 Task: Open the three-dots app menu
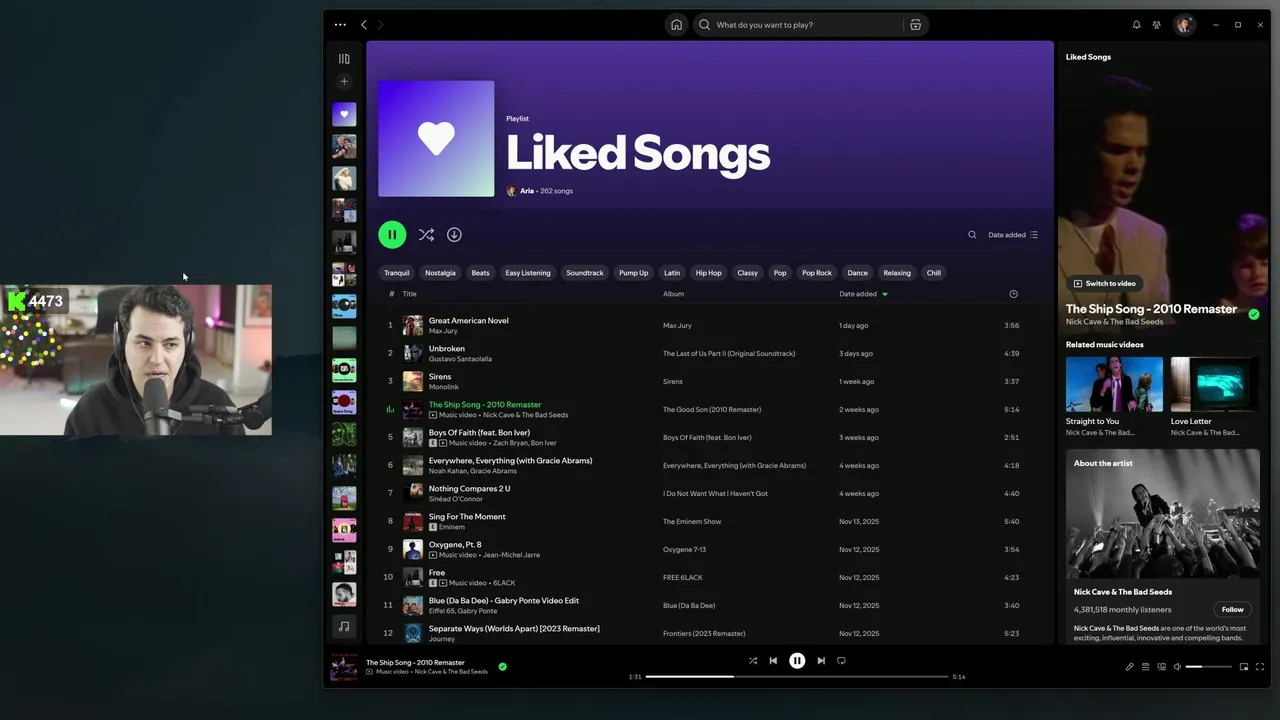click(x=340, y=25)
